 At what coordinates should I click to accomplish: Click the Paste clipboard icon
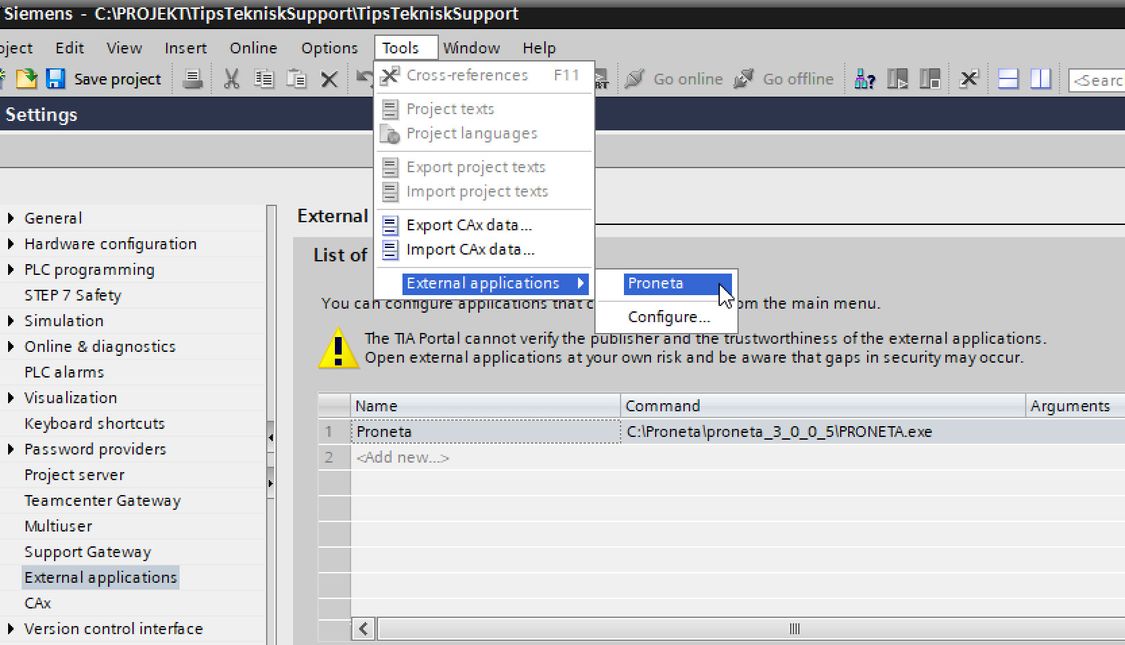pos(296,78)
